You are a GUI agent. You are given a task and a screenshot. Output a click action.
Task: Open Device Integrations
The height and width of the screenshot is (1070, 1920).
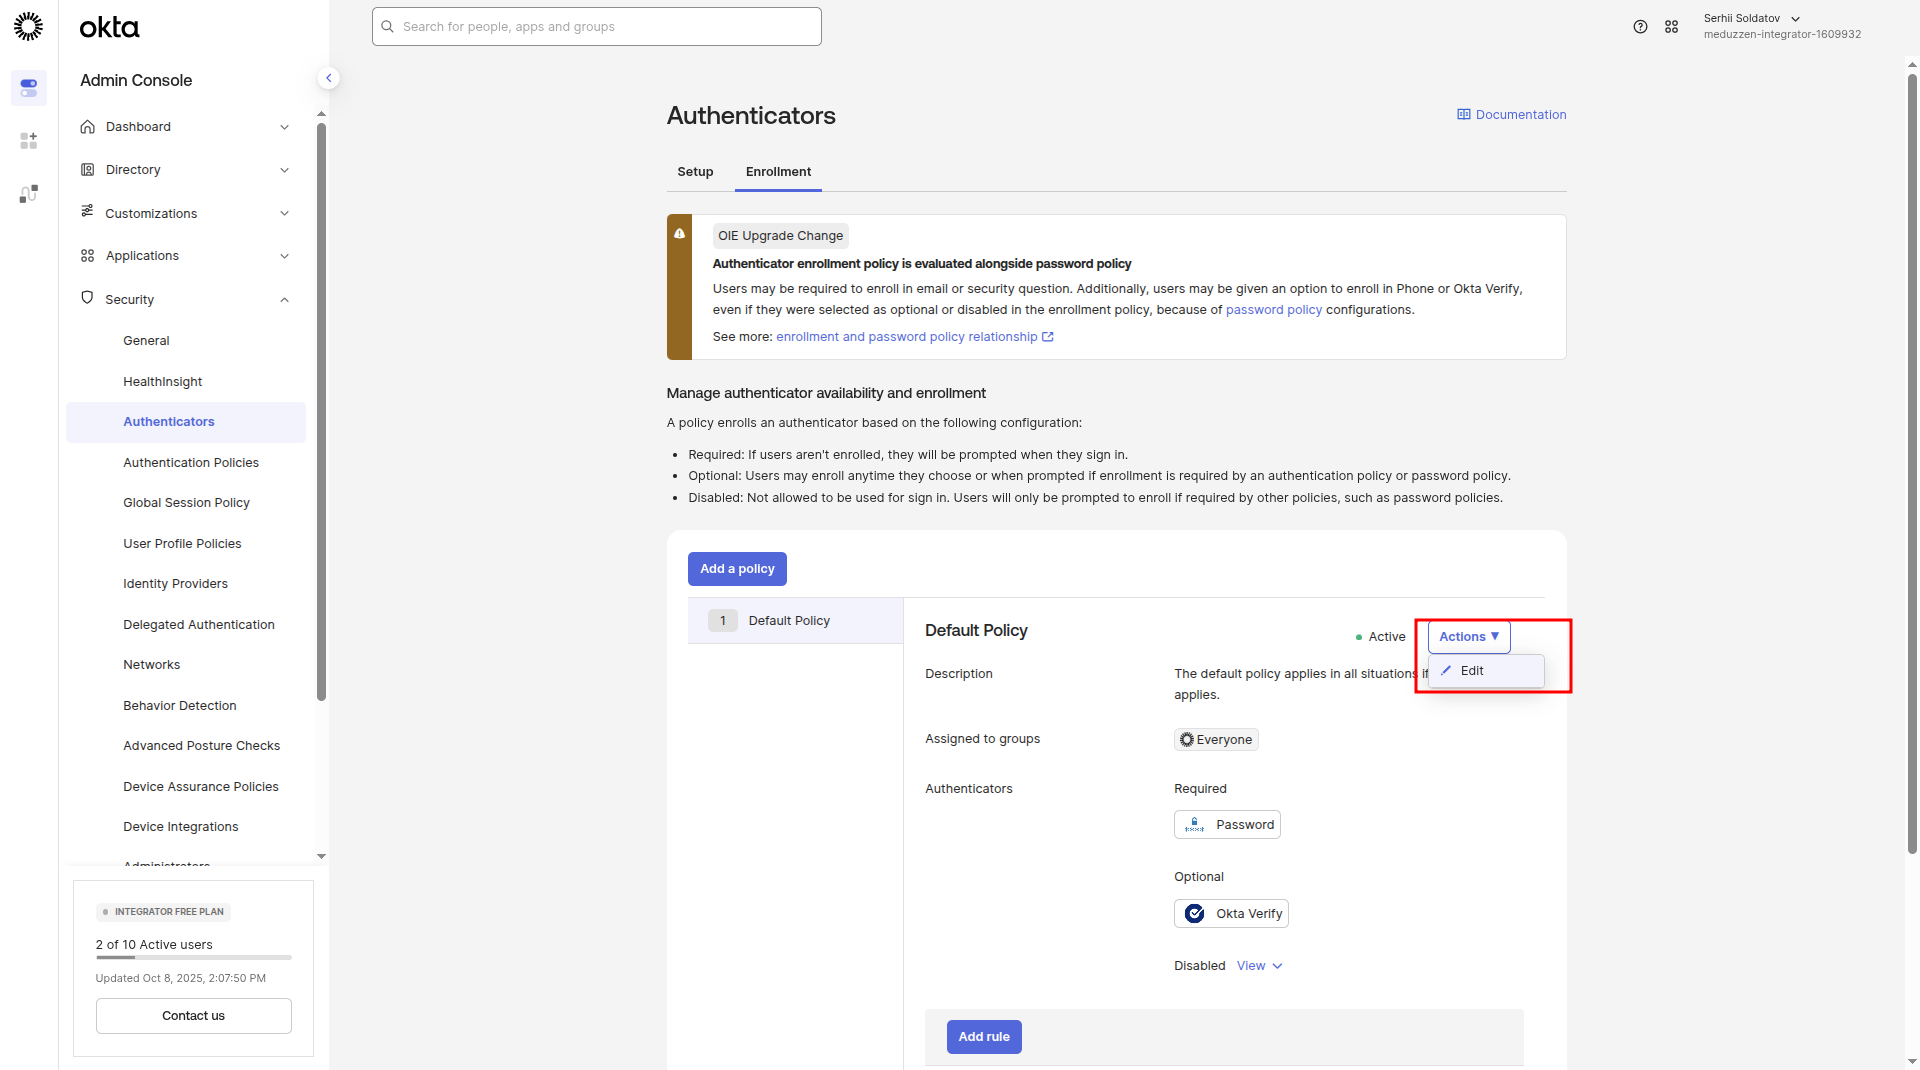(x=181, y=827)
